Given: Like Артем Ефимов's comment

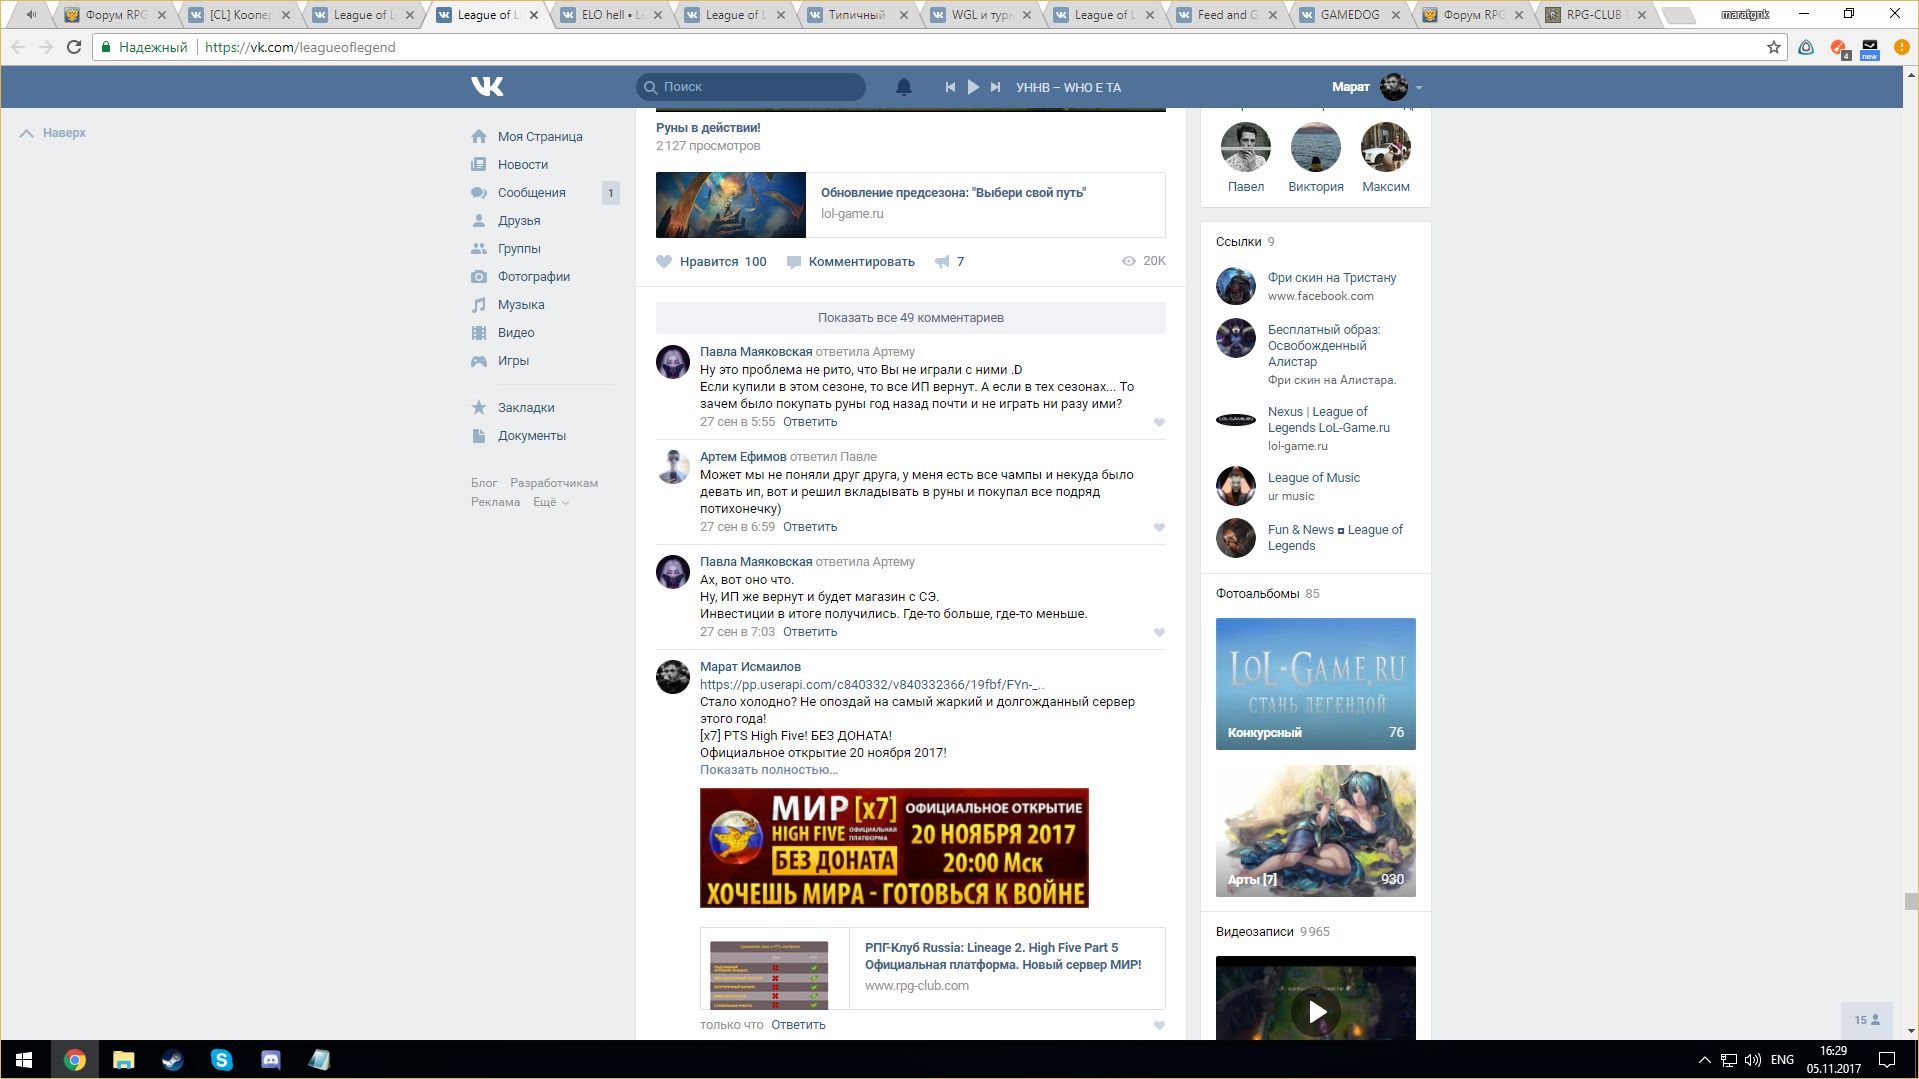Looking at the screenshot, I should [x=1159, y=527].
